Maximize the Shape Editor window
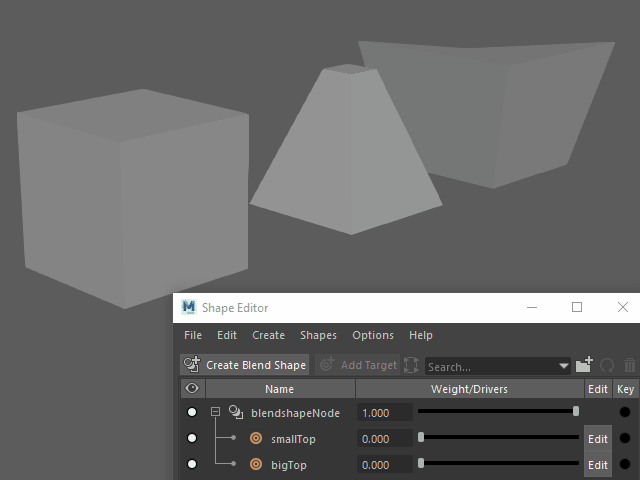640x480 pixels. [577, 307]
